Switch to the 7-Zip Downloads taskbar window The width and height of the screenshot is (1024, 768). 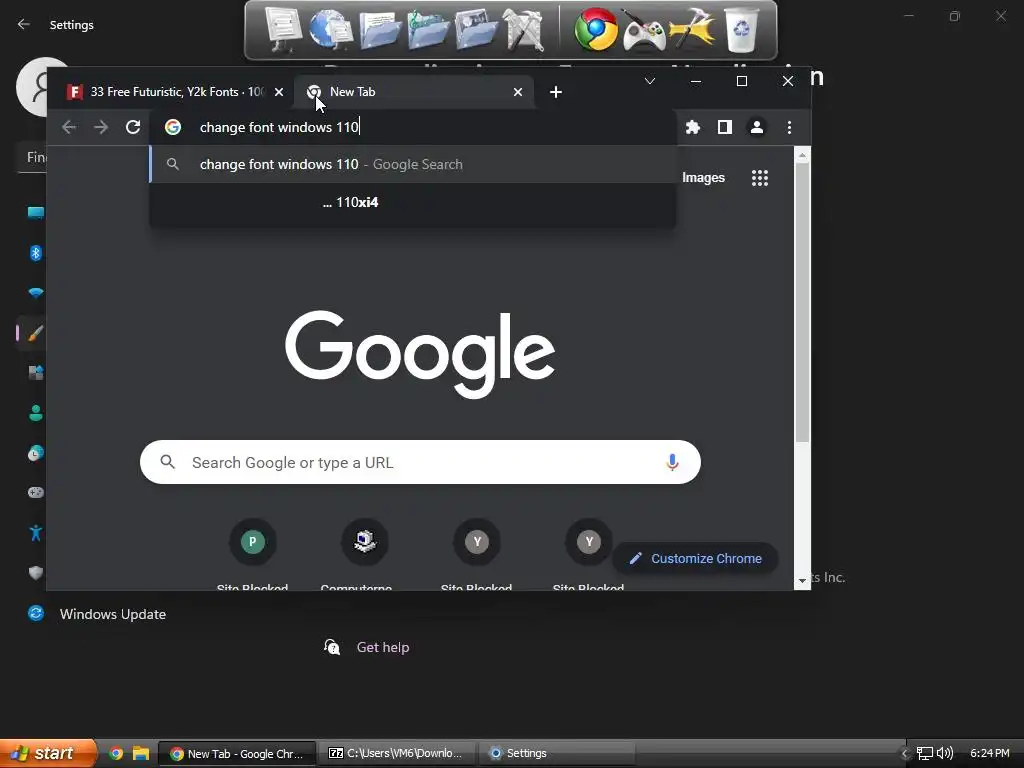(397, 754)
